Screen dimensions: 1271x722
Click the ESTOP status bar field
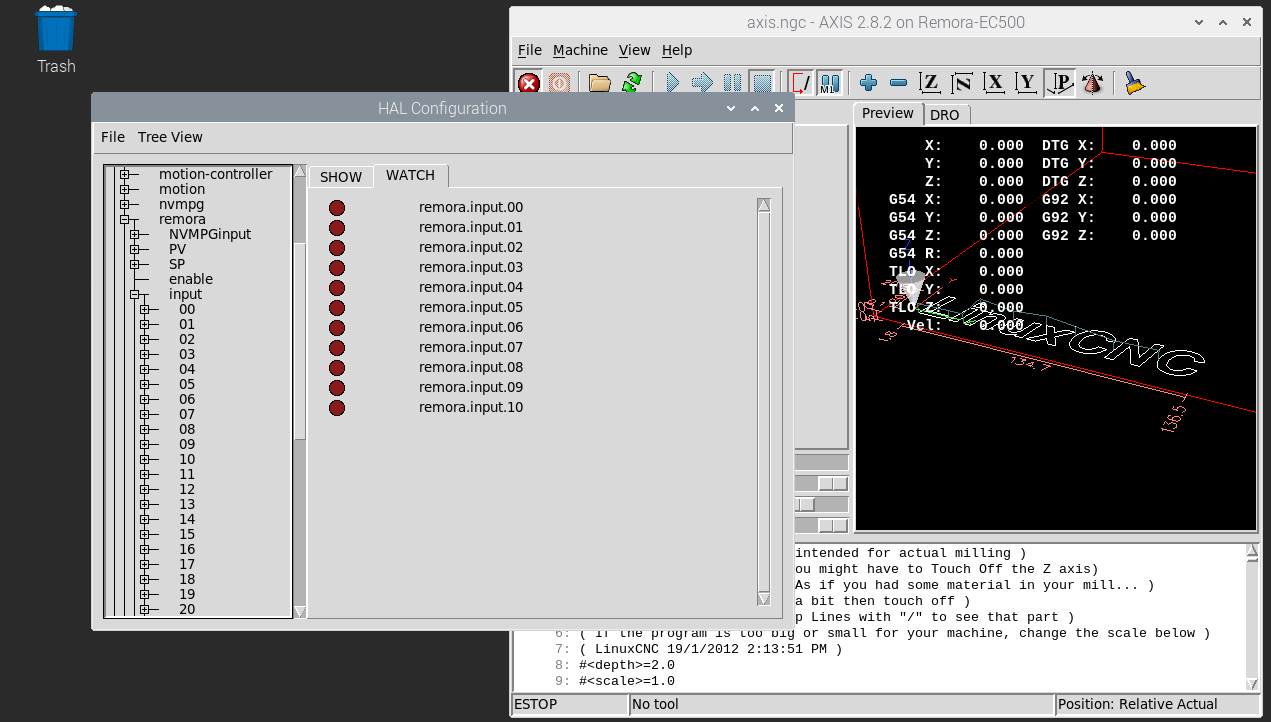(570, 705)
